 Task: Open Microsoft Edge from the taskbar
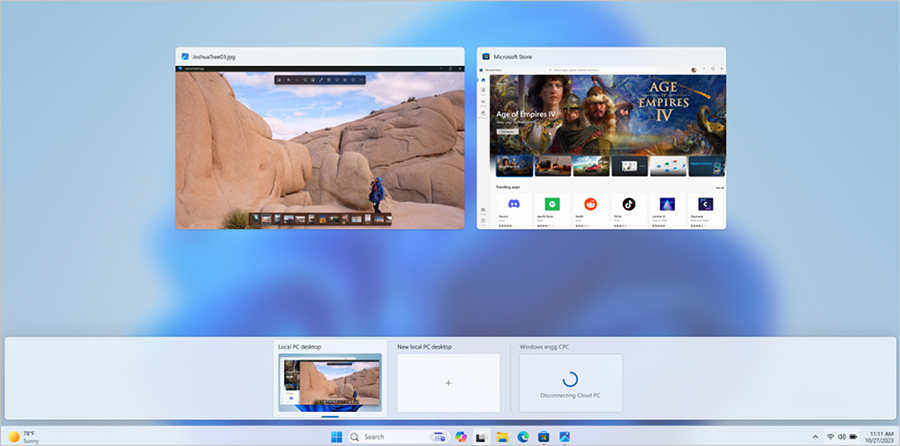[522, 437]
